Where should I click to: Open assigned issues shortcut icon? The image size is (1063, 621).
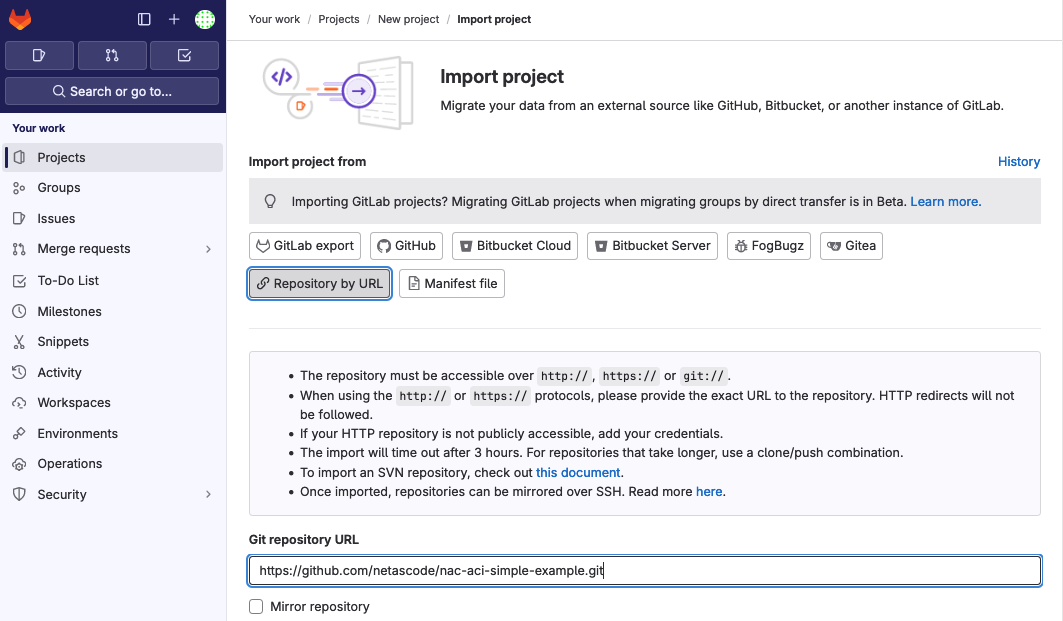coord(39,56)
